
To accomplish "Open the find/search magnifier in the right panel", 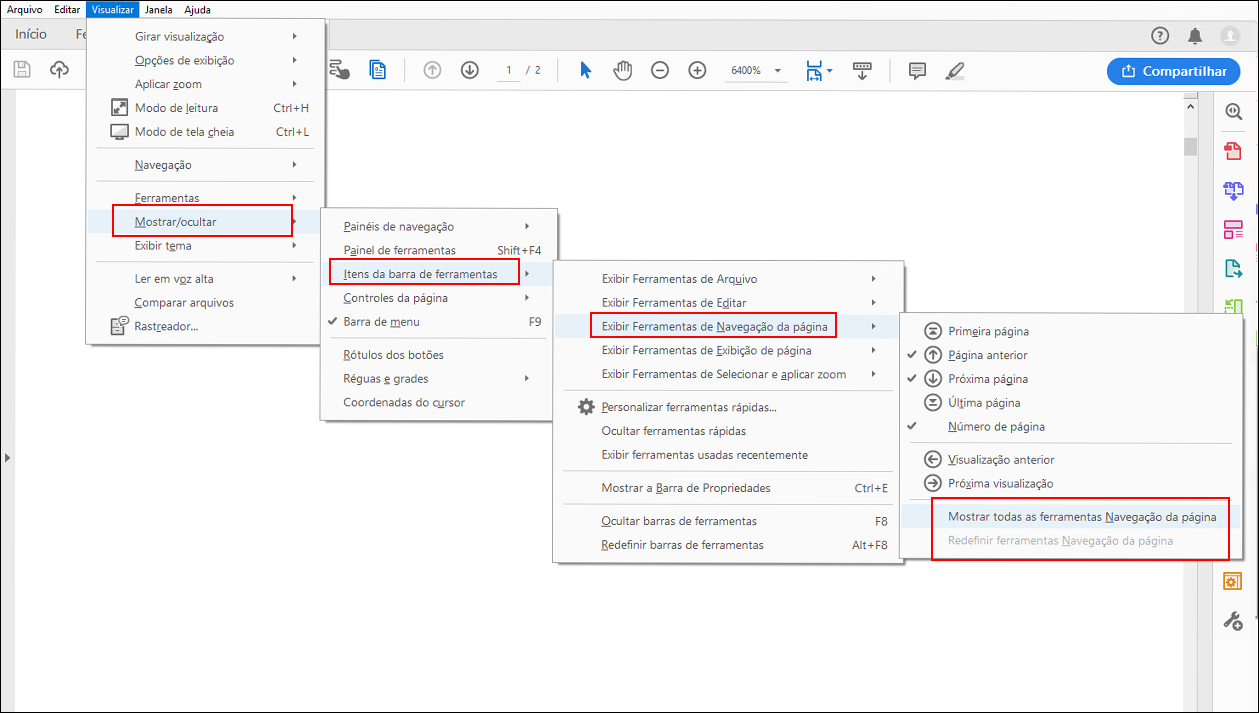I will coord(1231,111).
